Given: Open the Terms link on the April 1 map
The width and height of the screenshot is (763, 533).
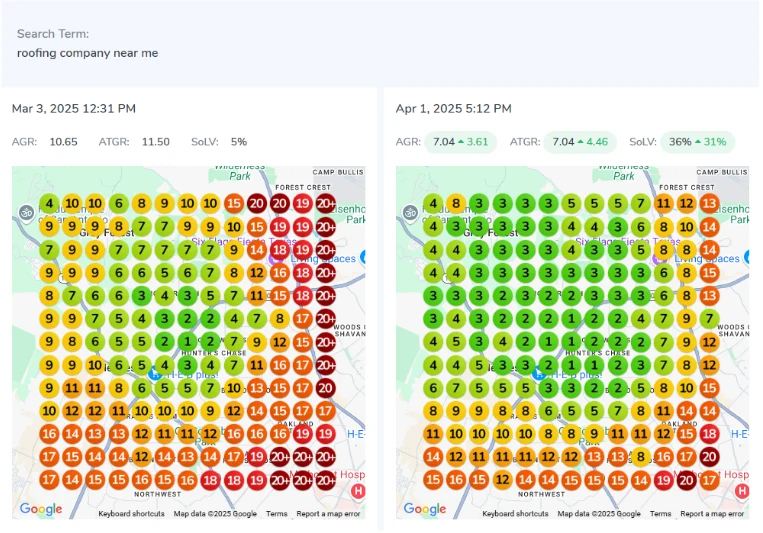Looking at the screenshot, I should tap(660, 514).
